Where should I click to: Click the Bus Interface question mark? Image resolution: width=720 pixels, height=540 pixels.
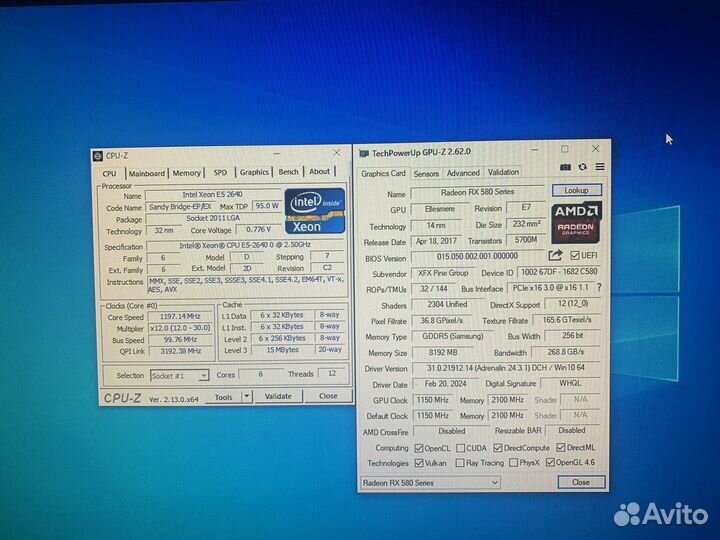click(x=599, y=287)
